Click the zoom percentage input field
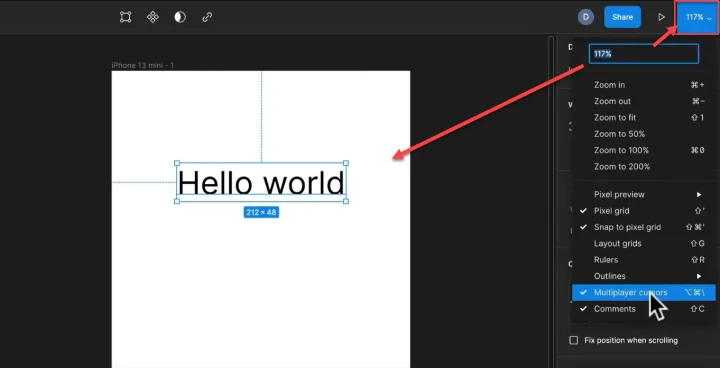The width and height of the screenshot is (720, 368). pos(644,54)
